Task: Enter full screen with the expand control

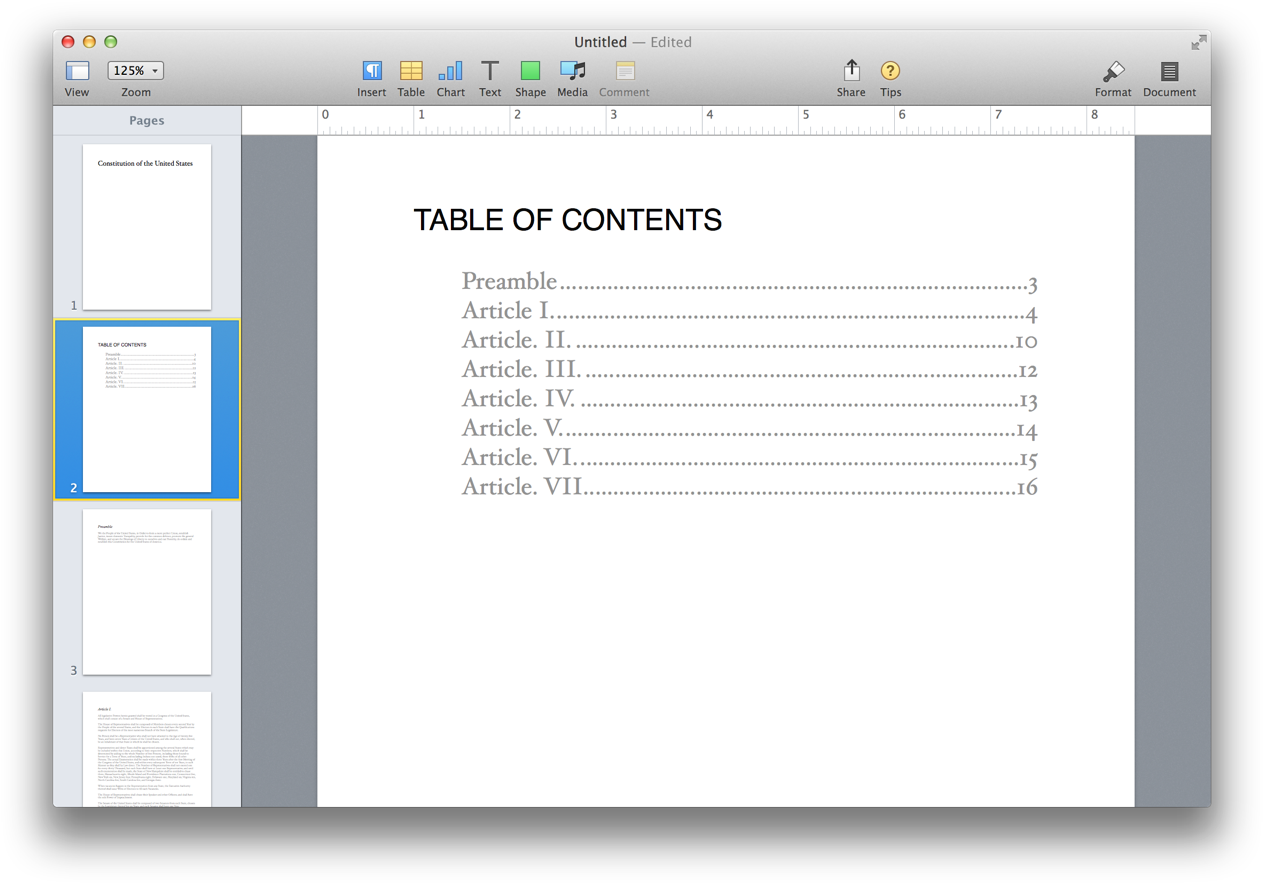Action: pos(1197,42)
